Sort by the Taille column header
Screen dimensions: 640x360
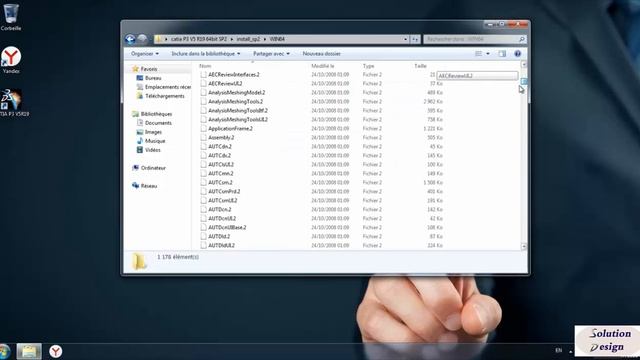[420, 66]
